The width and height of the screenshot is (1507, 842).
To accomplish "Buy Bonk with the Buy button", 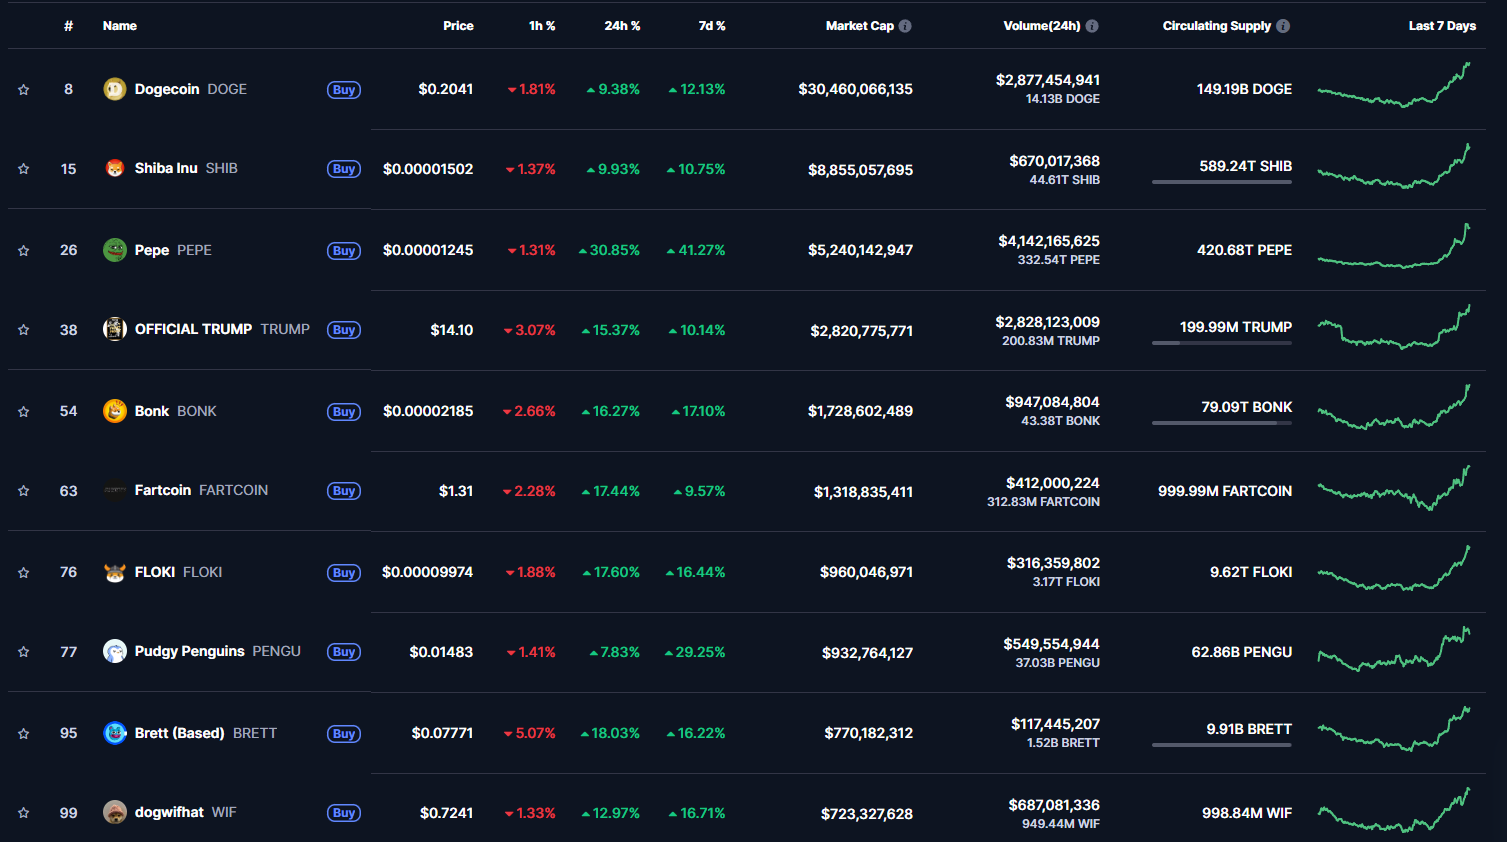I will (x=344, y=412).
